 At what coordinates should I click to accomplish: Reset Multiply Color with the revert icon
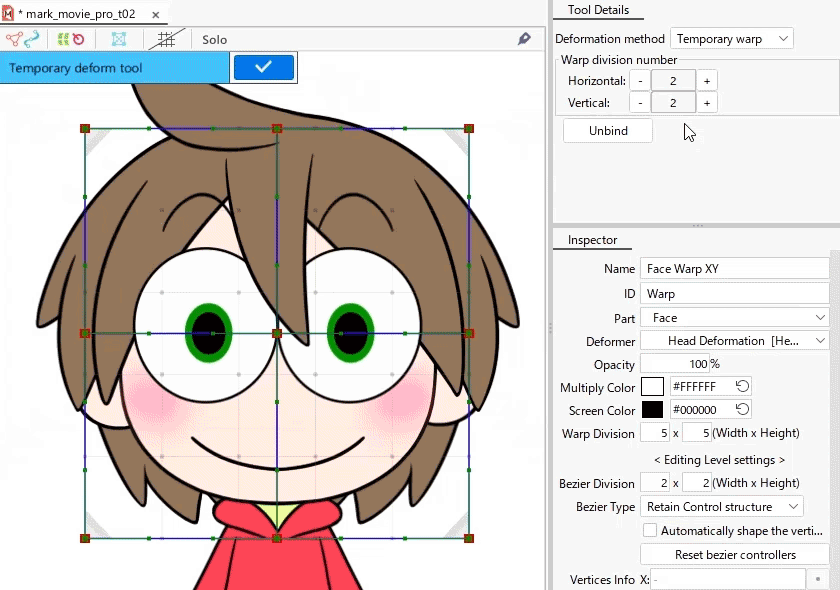coord(742,386)
